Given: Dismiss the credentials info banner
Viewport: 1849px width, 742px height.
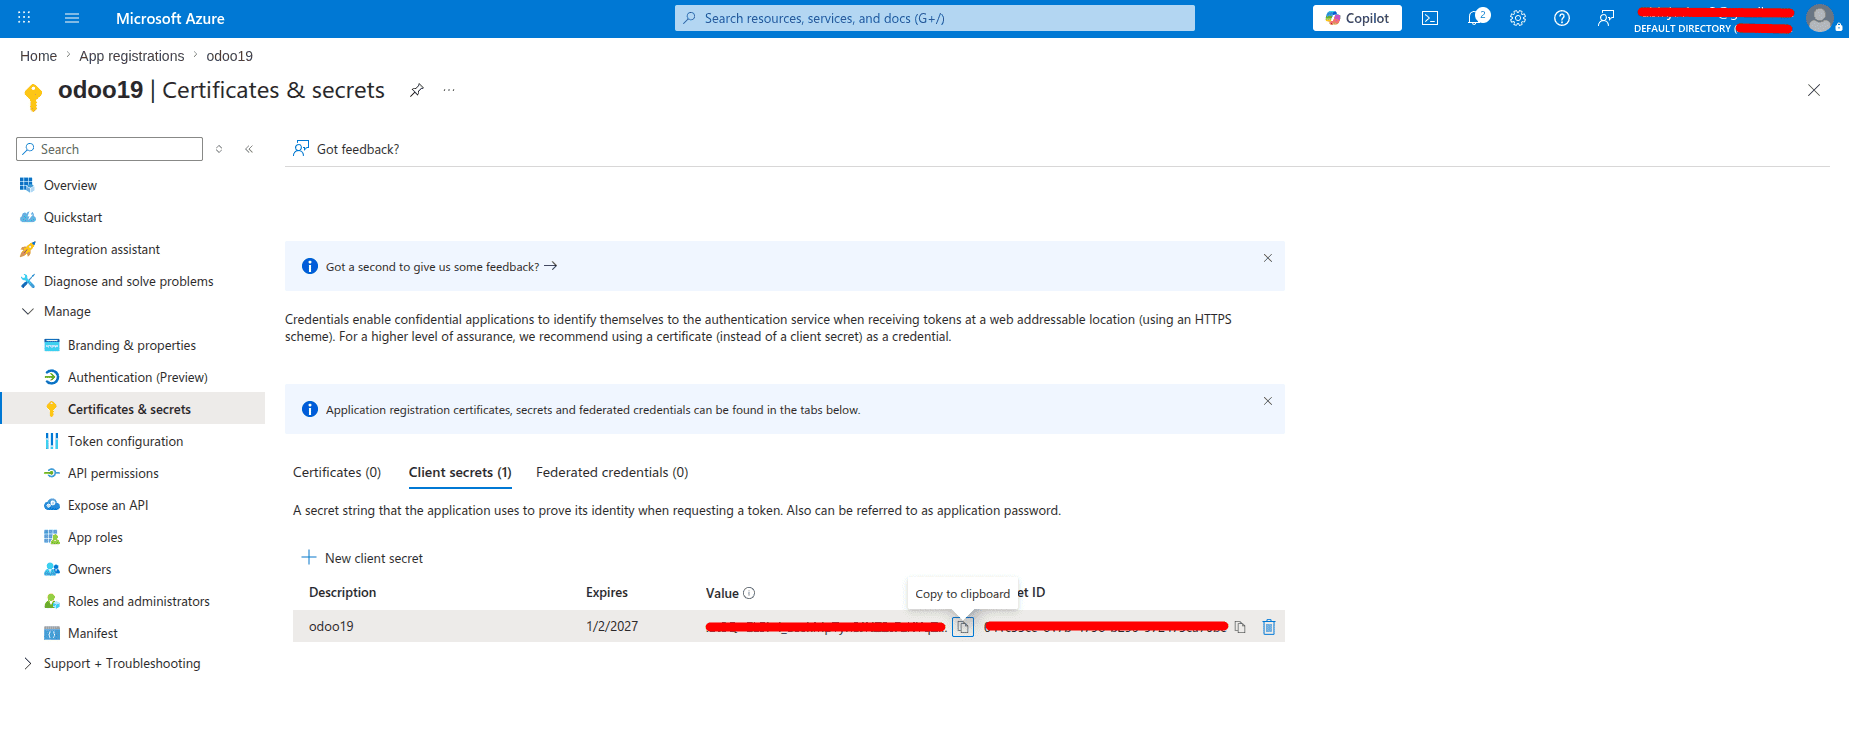Looking at the screenshot, I should (x=1268, y=401).
